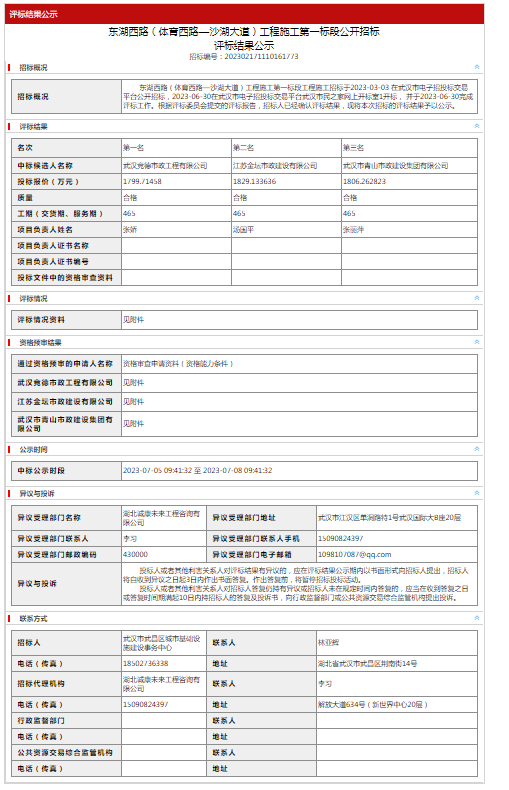Click the objection department address value
The height and width of the screenshot is (790, 509).
[x=389, y=517]
